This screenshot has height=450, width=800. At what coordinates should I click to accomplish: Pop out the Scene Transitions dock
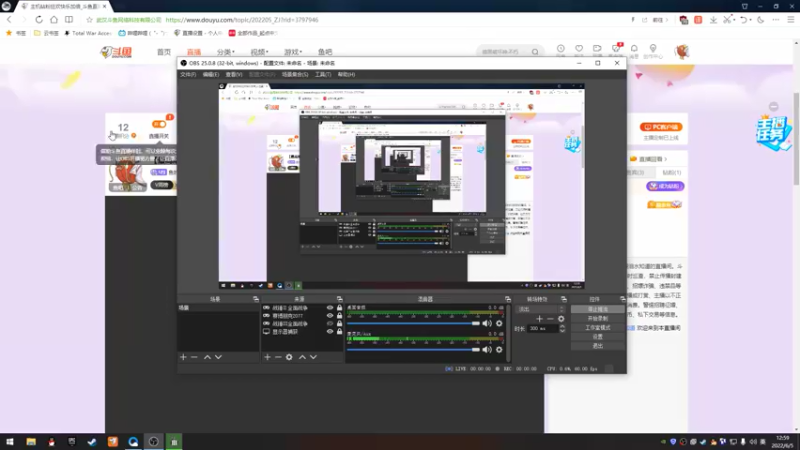[564, 299]
